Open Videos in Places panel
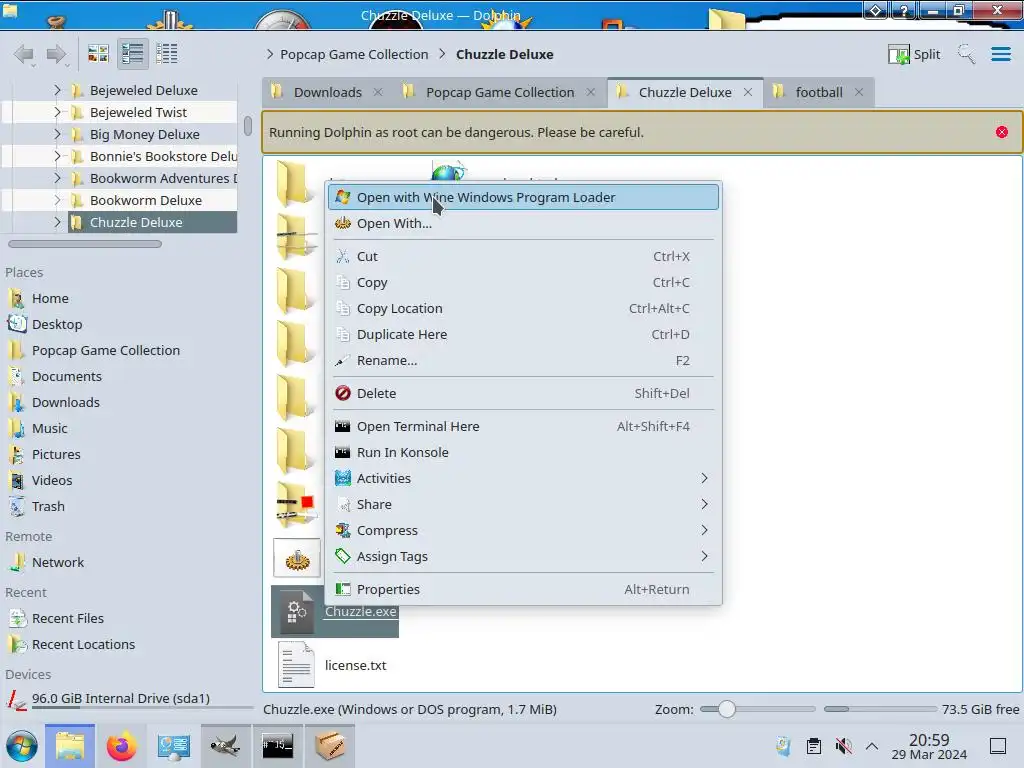 point(52,481)
